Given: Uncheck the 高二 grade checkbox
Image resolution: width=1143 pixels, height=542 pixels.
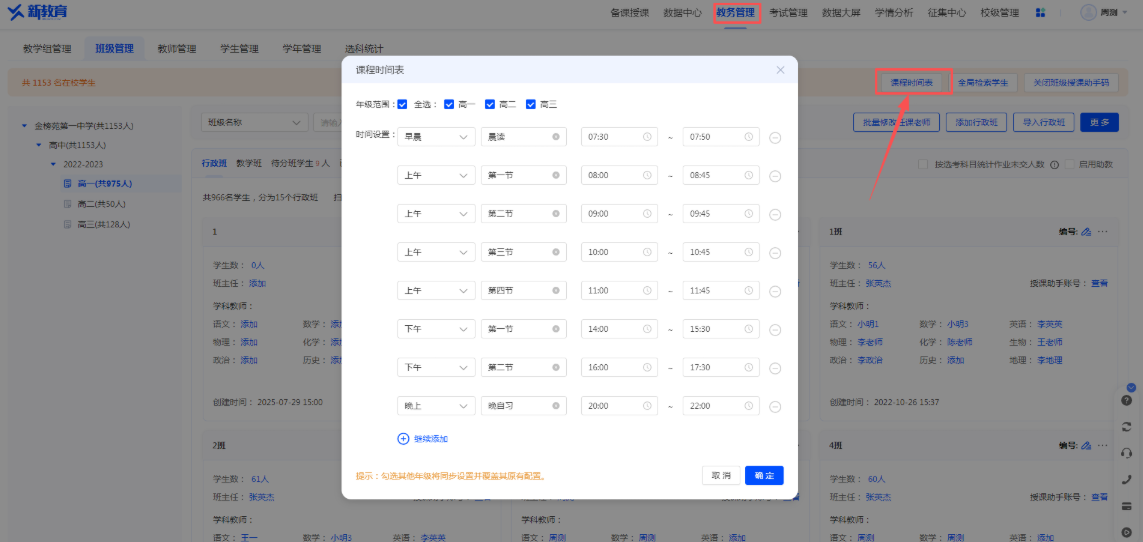Looking at the screenshot, I should point(490,104).
